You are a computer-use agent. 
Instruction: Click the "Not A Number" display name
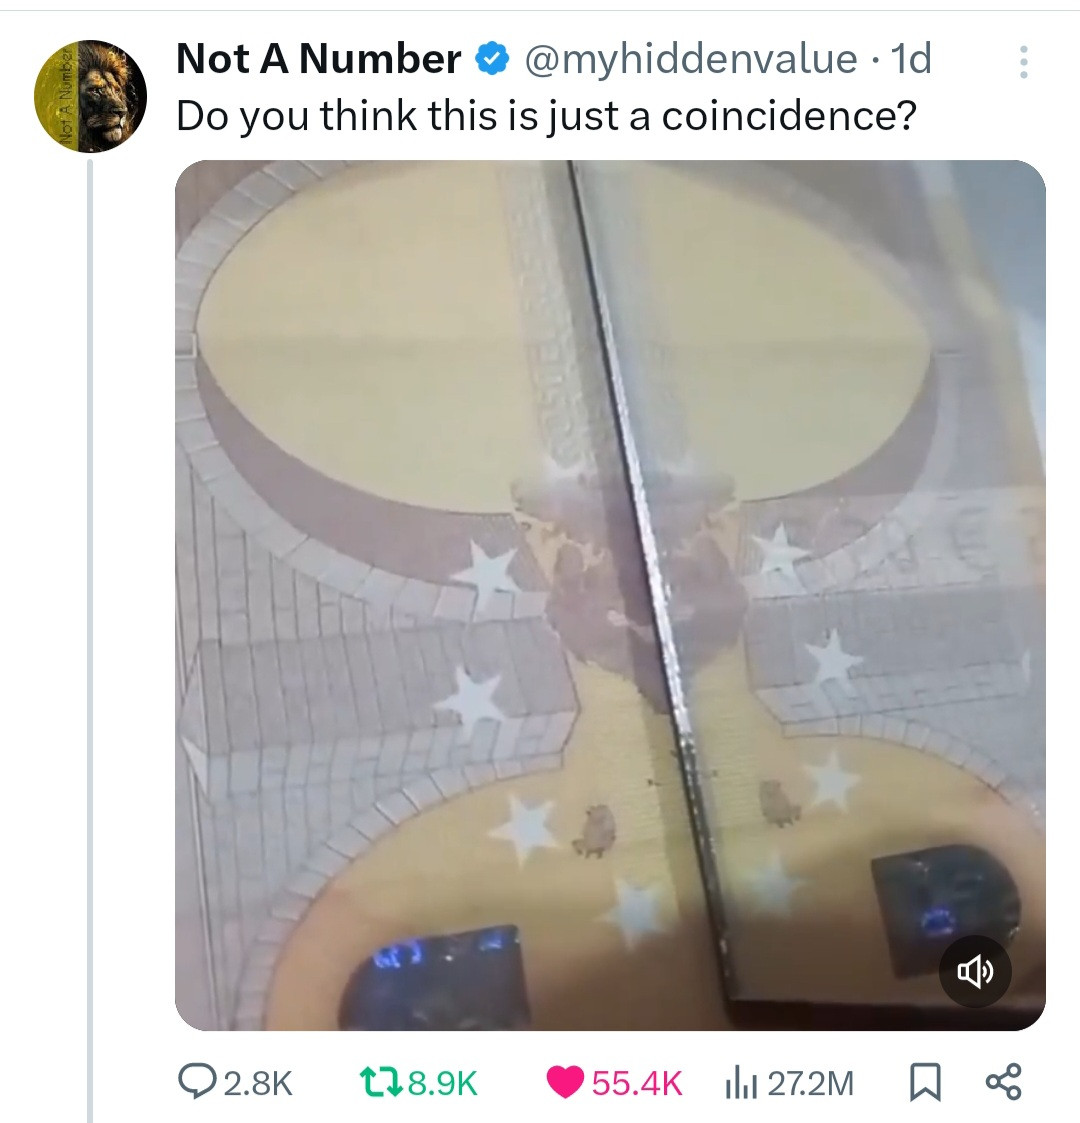318,60
